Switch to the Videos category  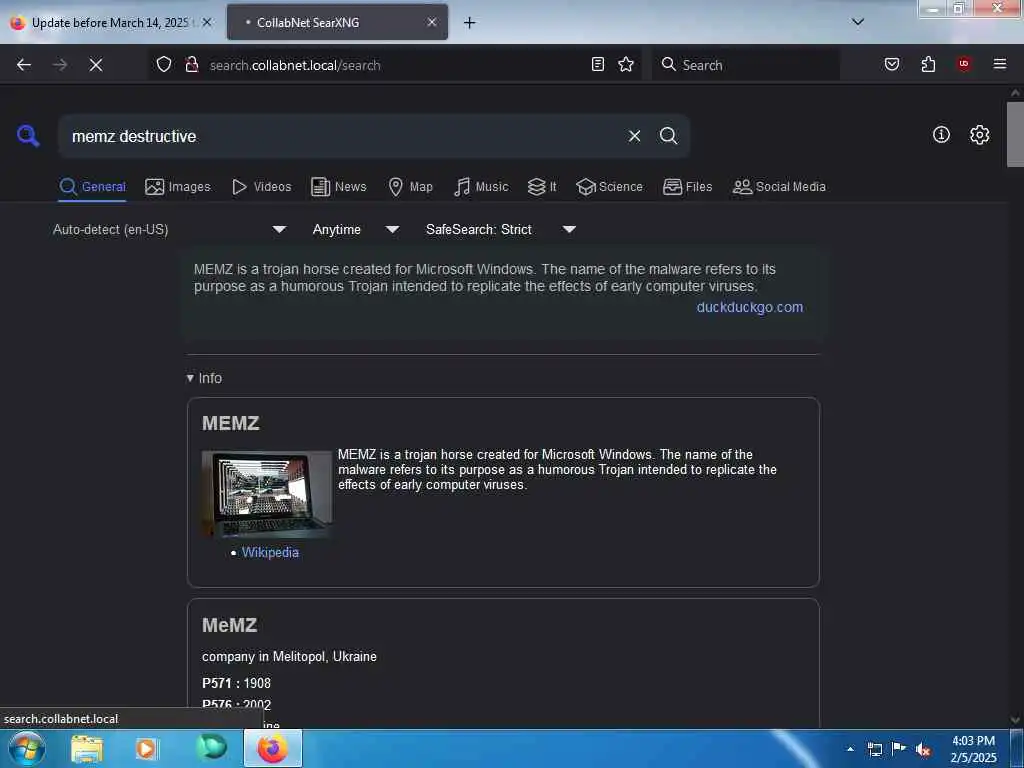click(261, 187)
